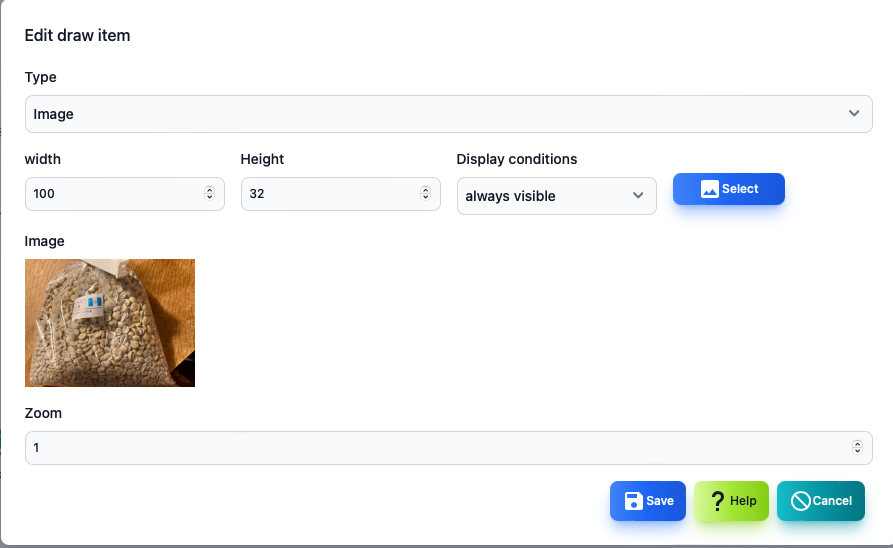The image size is (893, 548).
Task: Click the floppy disk icon on Save
Action: click(x=633, y=501)
